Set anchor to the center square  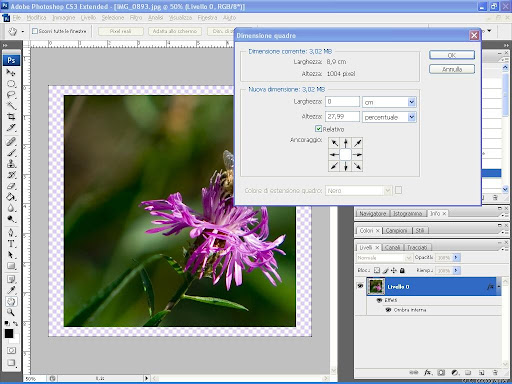346,155
